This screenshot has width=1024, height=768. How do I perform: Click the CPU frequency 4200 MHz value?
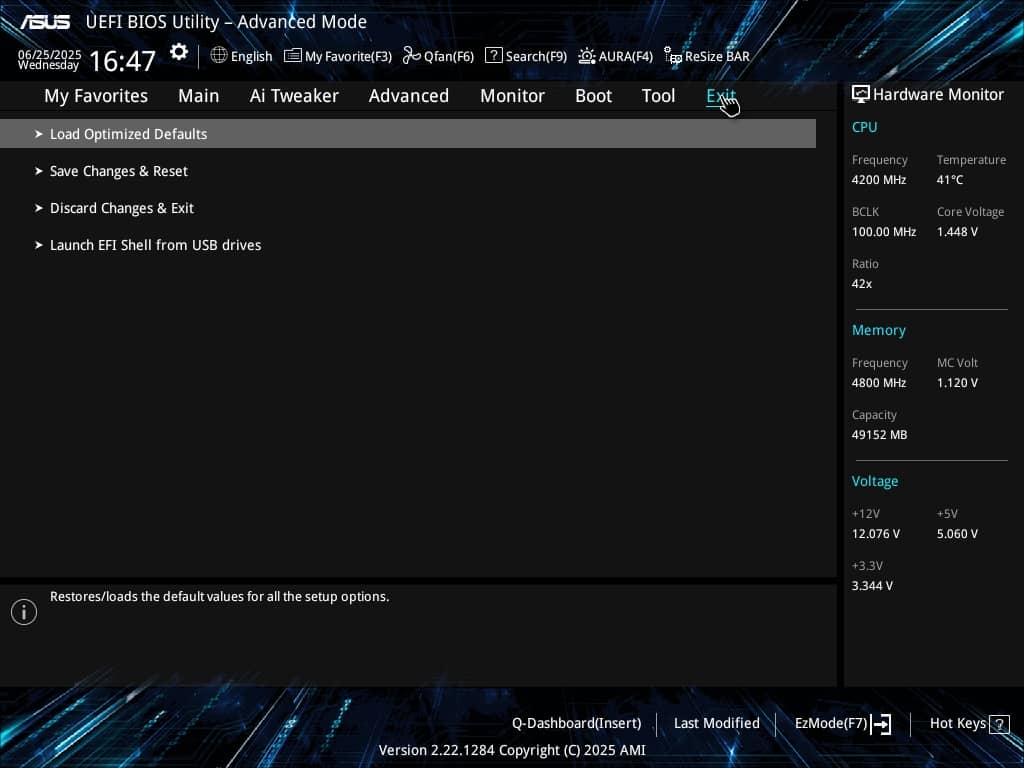pyautogui.click(x=878, y=180)
